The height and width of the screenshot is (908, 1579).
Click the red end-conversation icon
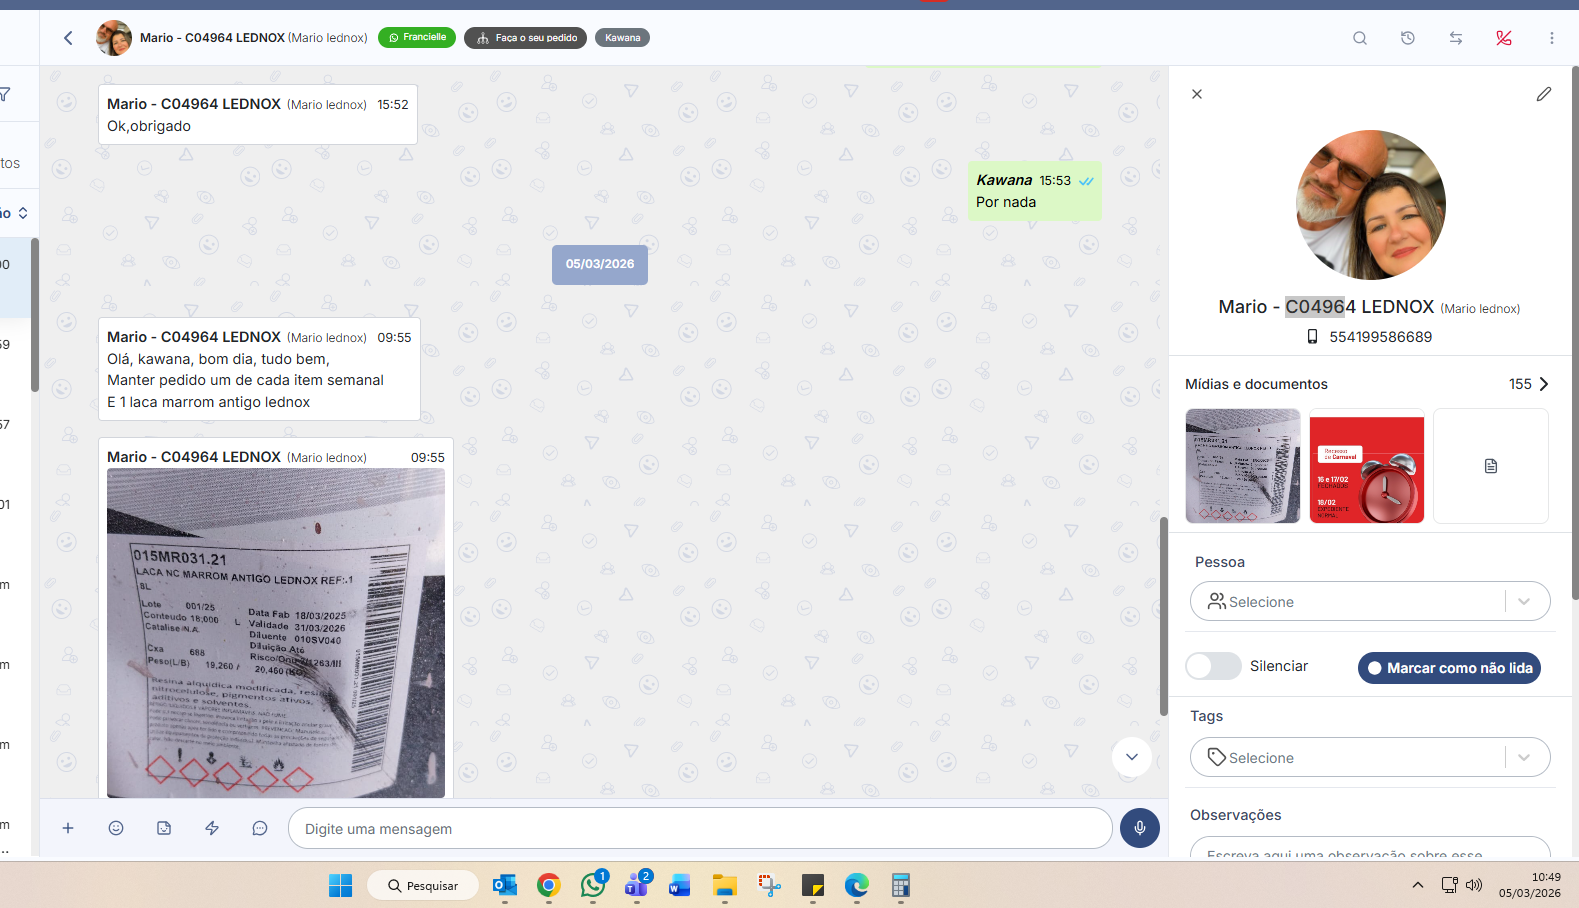coord(1503,38)
